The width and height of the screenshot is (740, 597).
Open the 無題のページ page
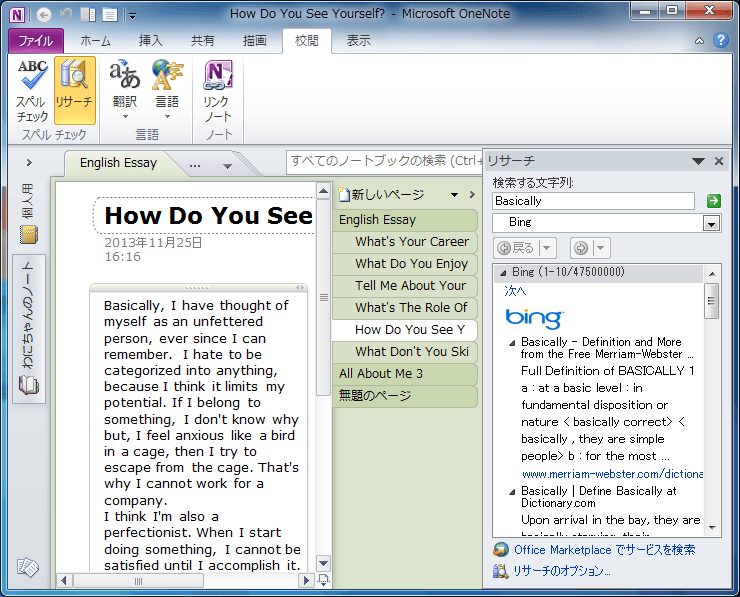[x=405, y=395]
